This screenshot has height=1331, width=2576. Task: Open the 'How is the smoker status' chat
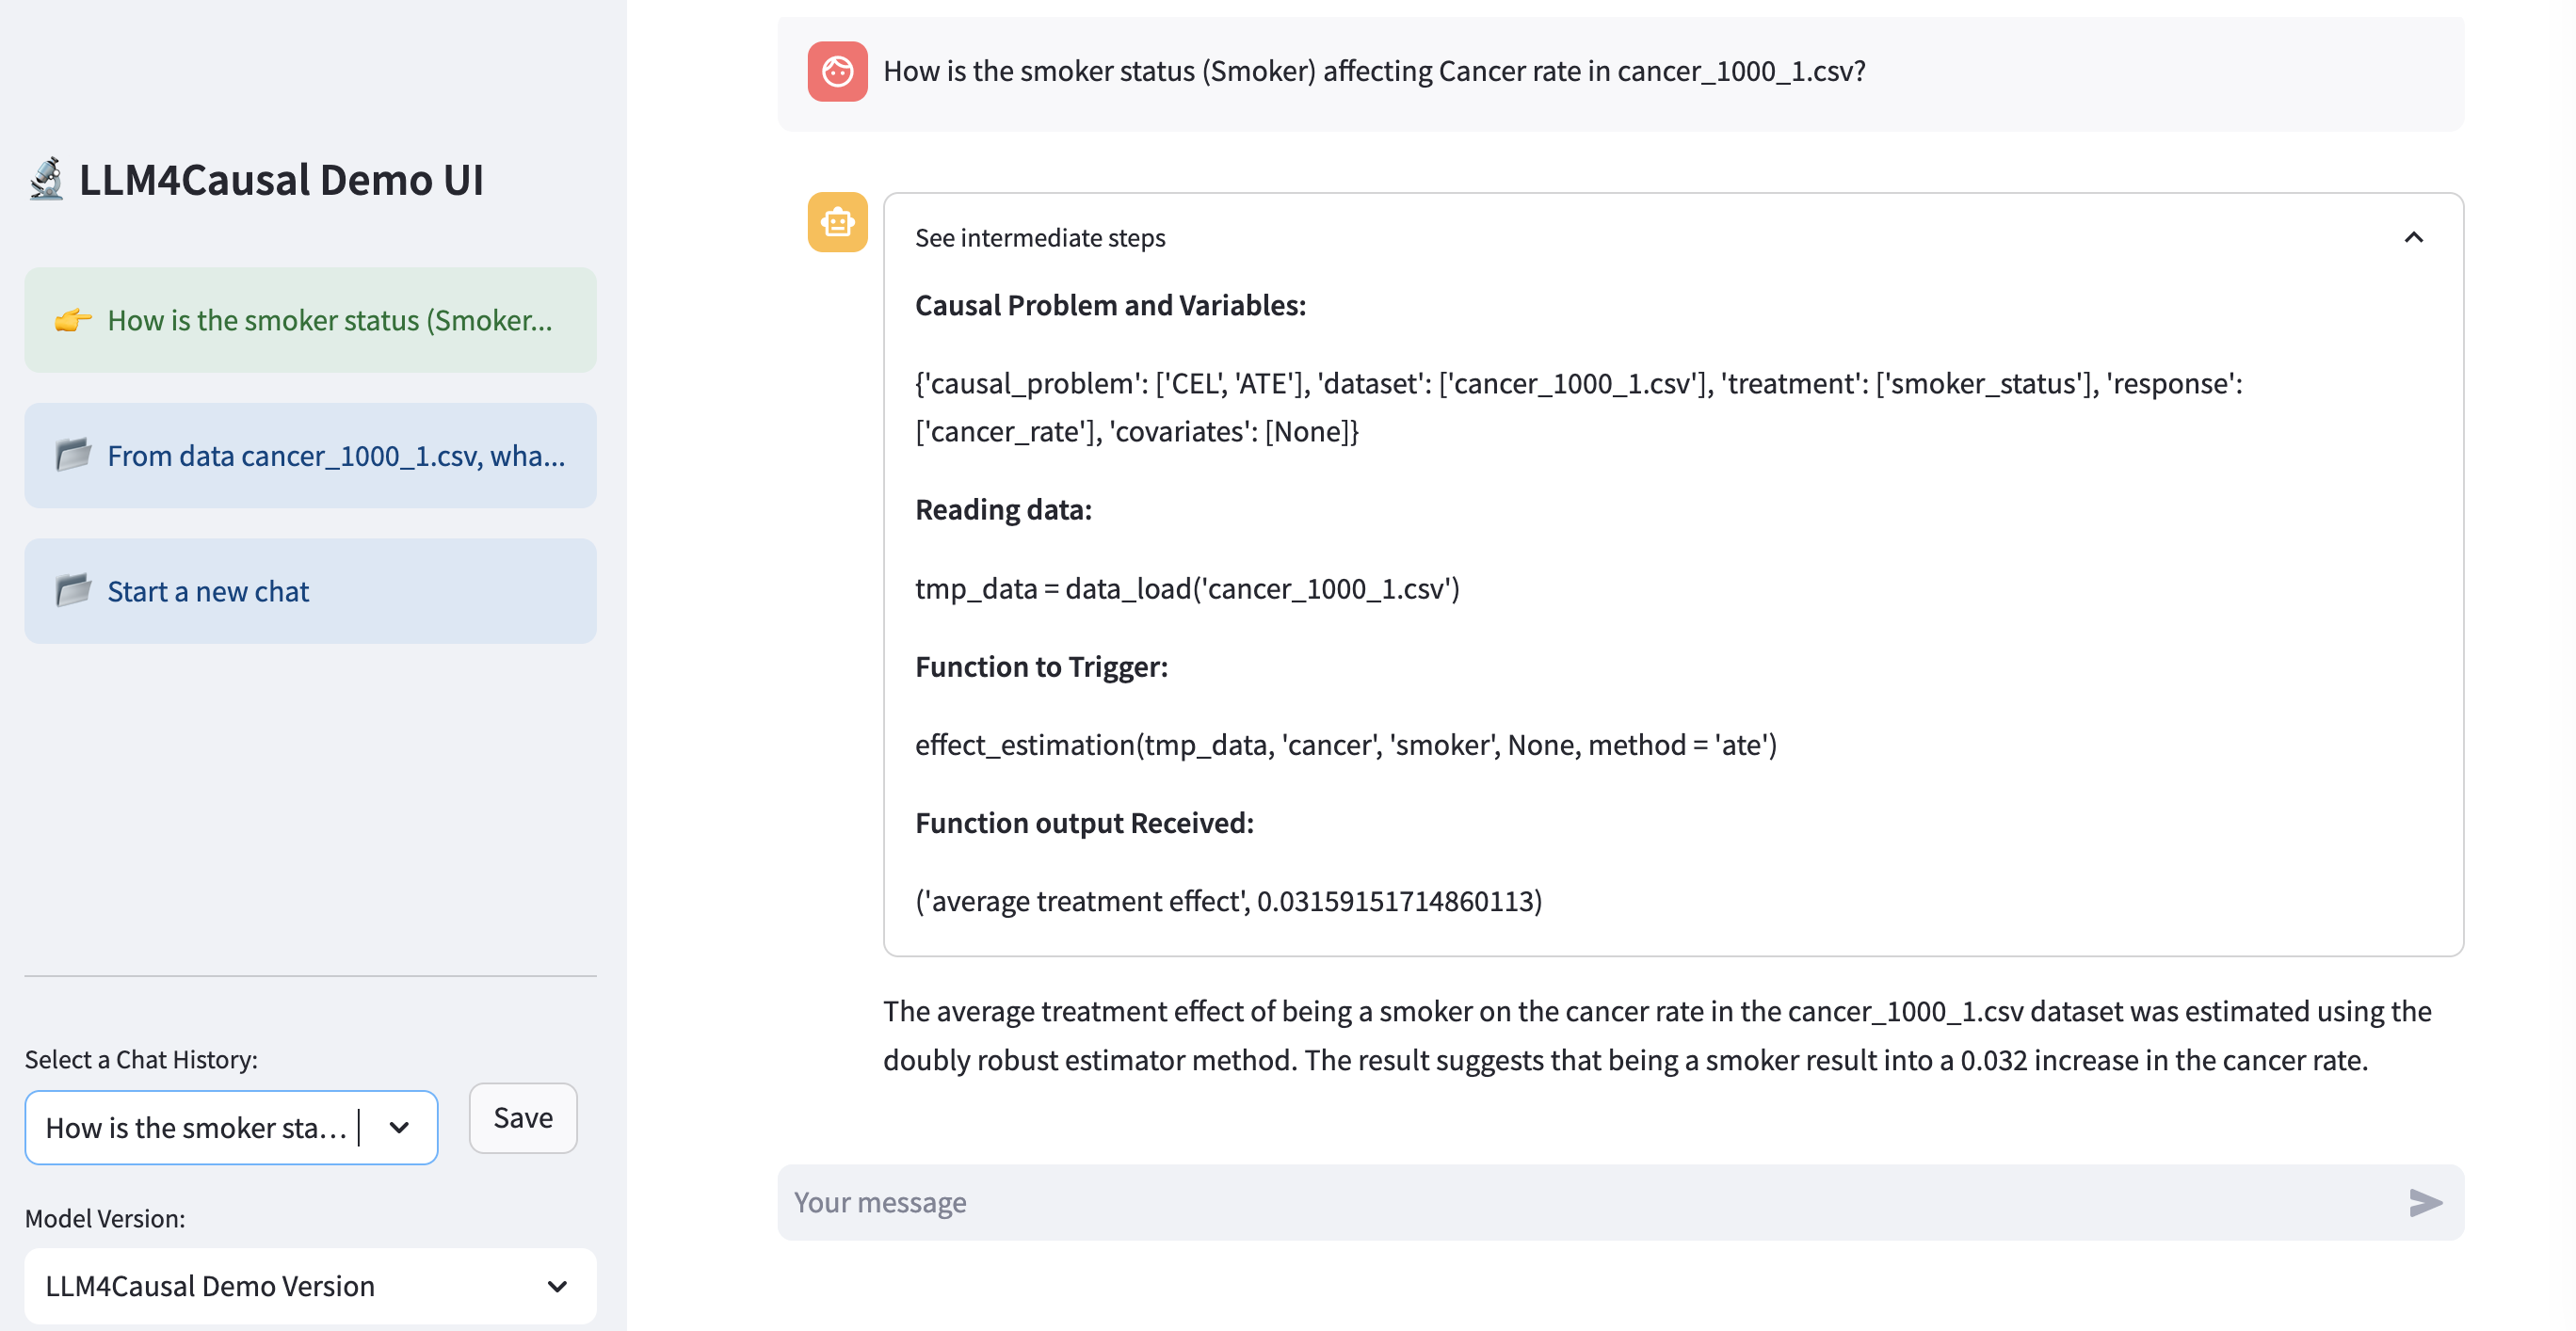[x=329, y=320]
